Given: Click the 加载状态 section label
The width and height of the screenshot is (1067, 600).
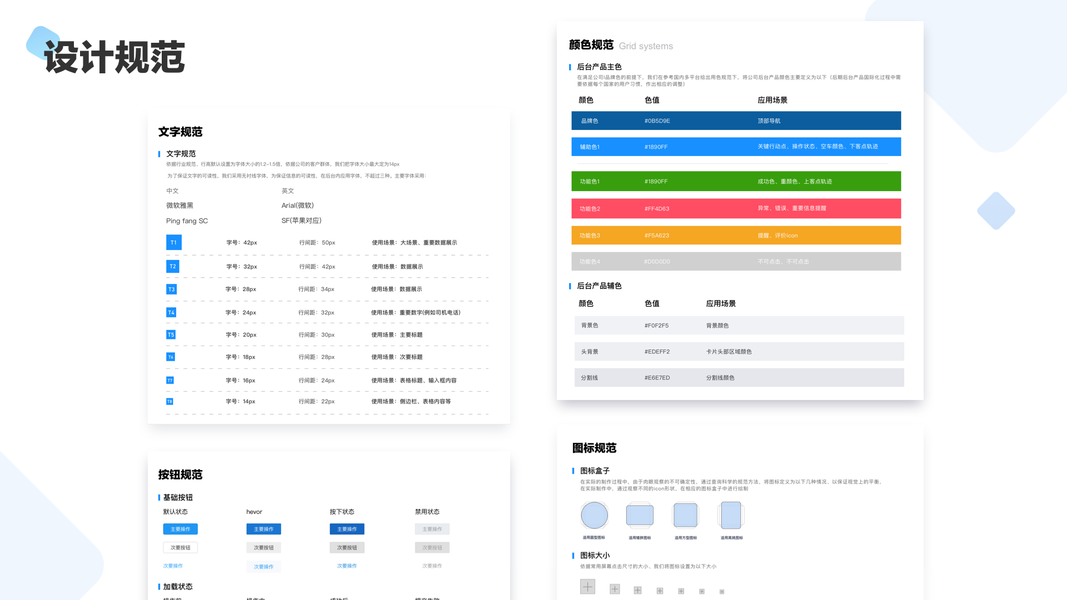Looking at the screenshot, I should click(x=178, y=586).
